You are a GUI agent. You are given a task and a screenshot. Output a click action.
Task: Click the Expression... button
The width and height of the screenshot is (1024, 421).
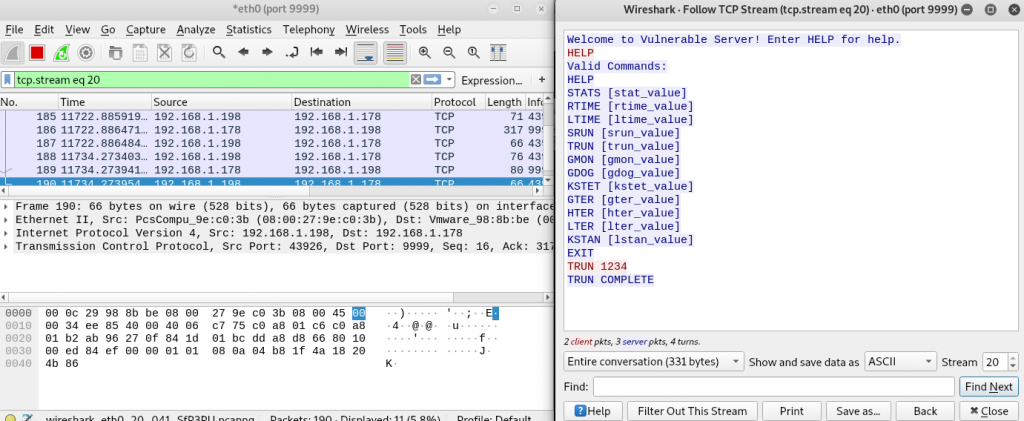[492, 80]
